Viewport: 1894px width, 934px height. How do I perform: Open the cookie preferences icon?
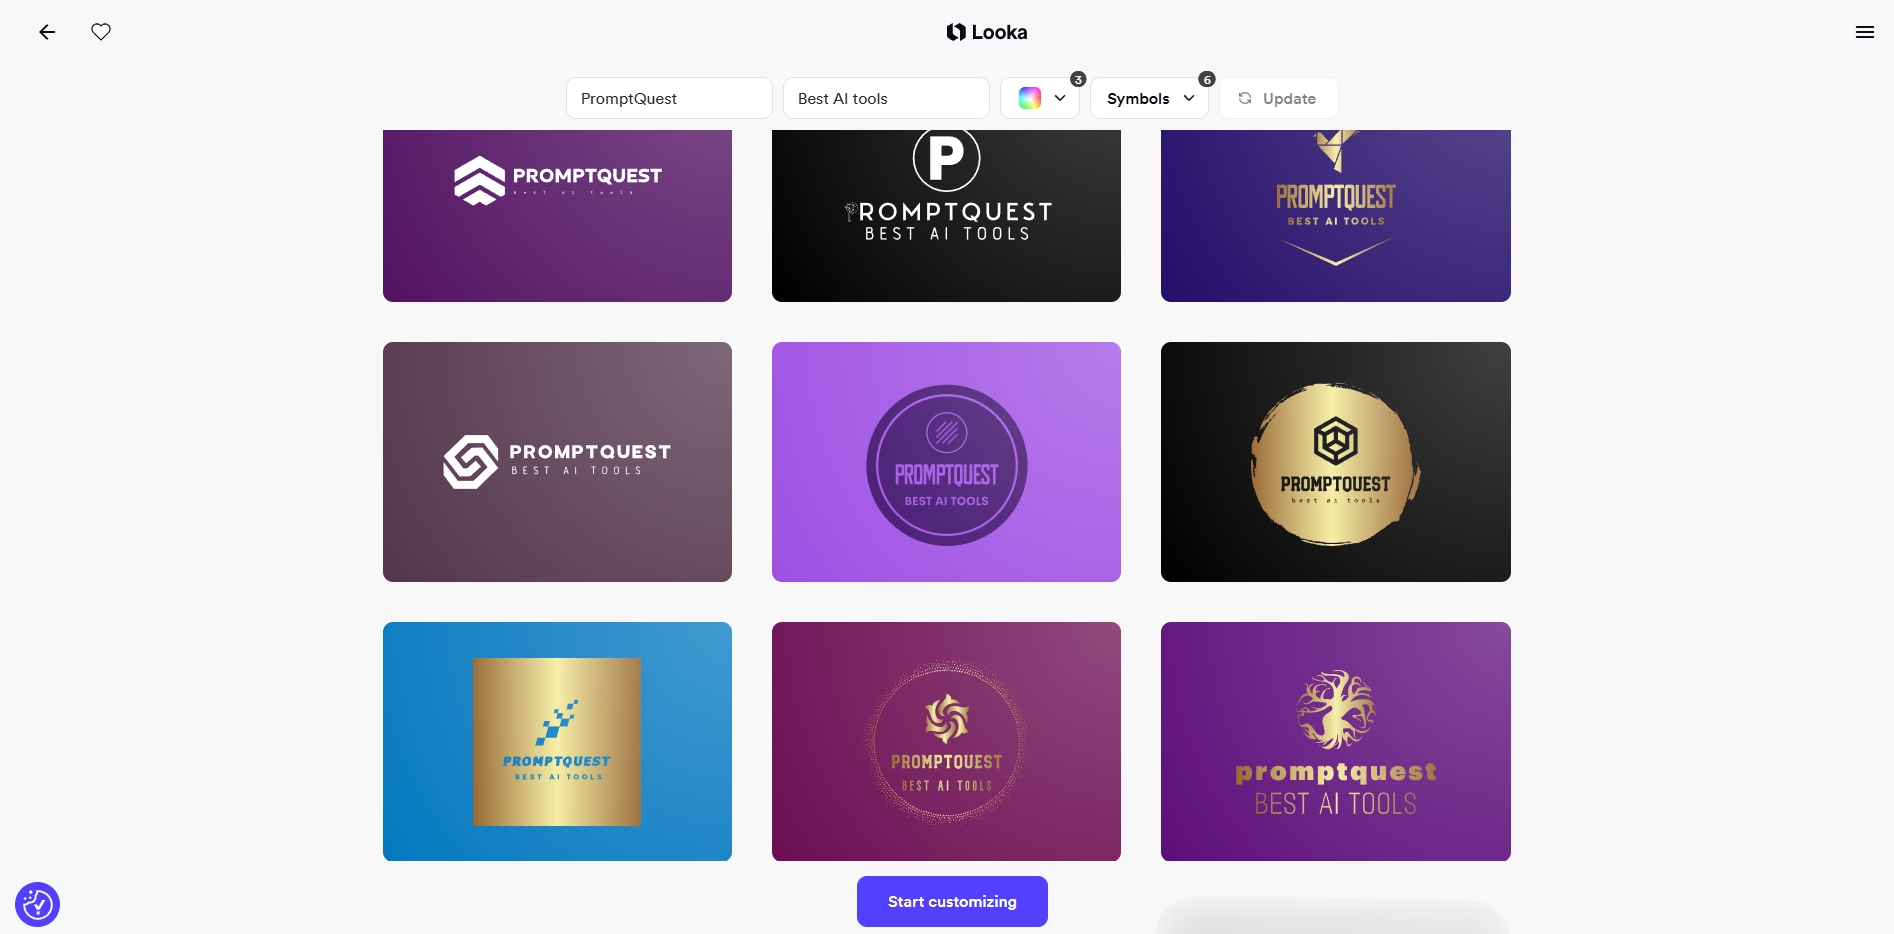click(x=38, y=904)
